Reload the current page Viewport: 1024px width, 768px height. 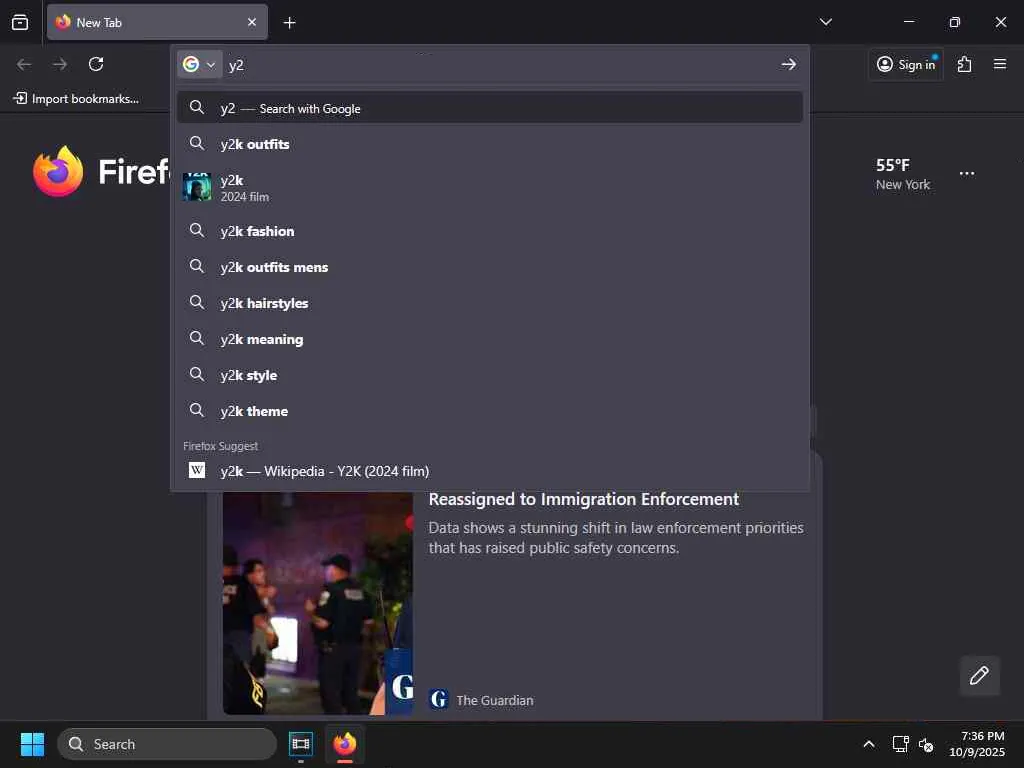click(96, 64)
